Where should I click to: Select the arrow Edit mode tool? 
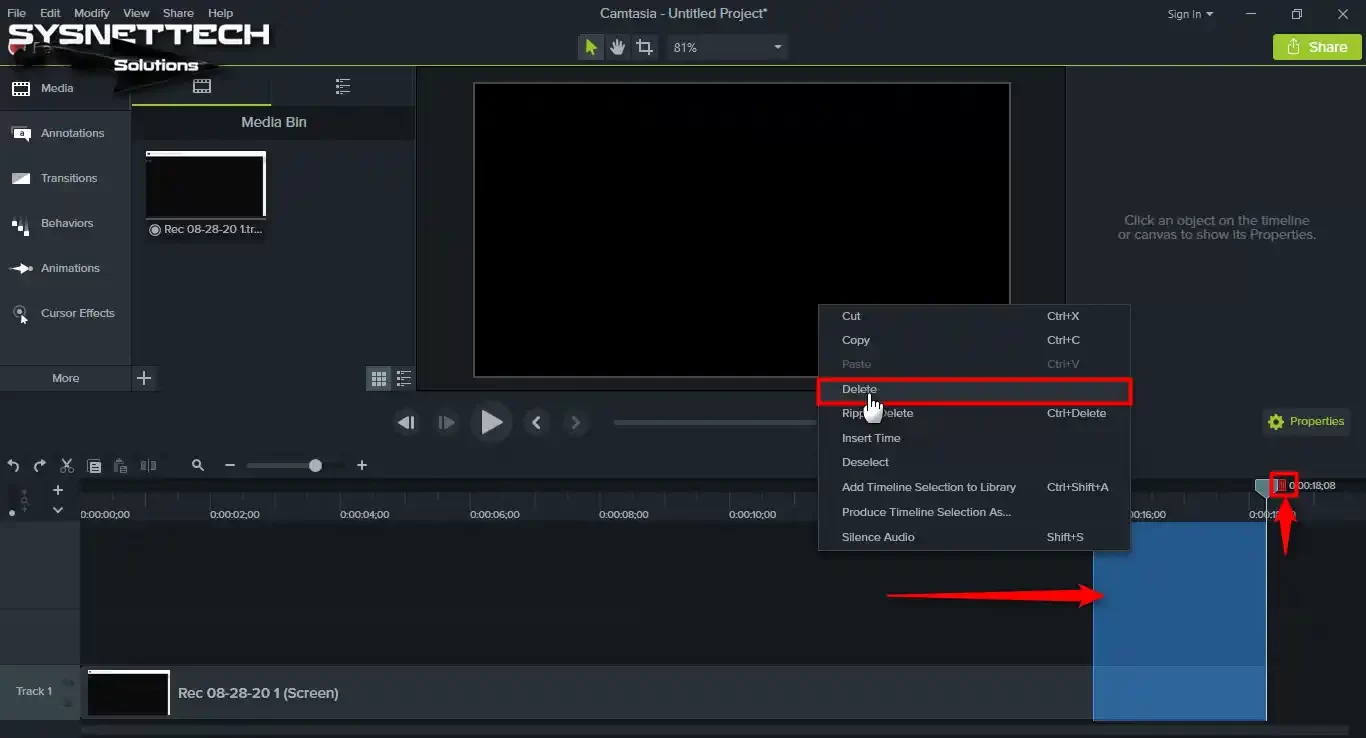(591, 47)
